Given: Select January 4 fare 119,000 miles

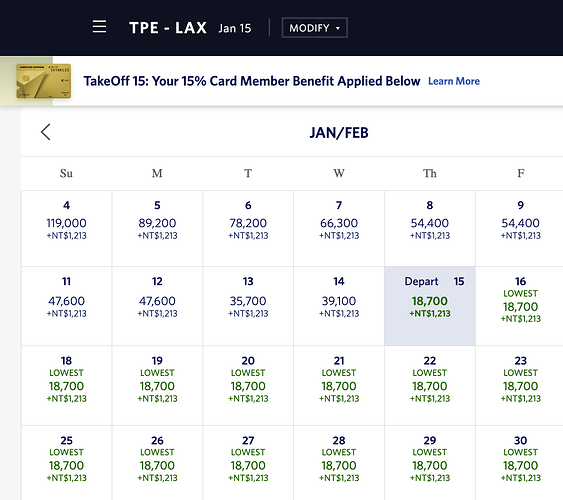Looking at the screenshot, I should point(66,228).
